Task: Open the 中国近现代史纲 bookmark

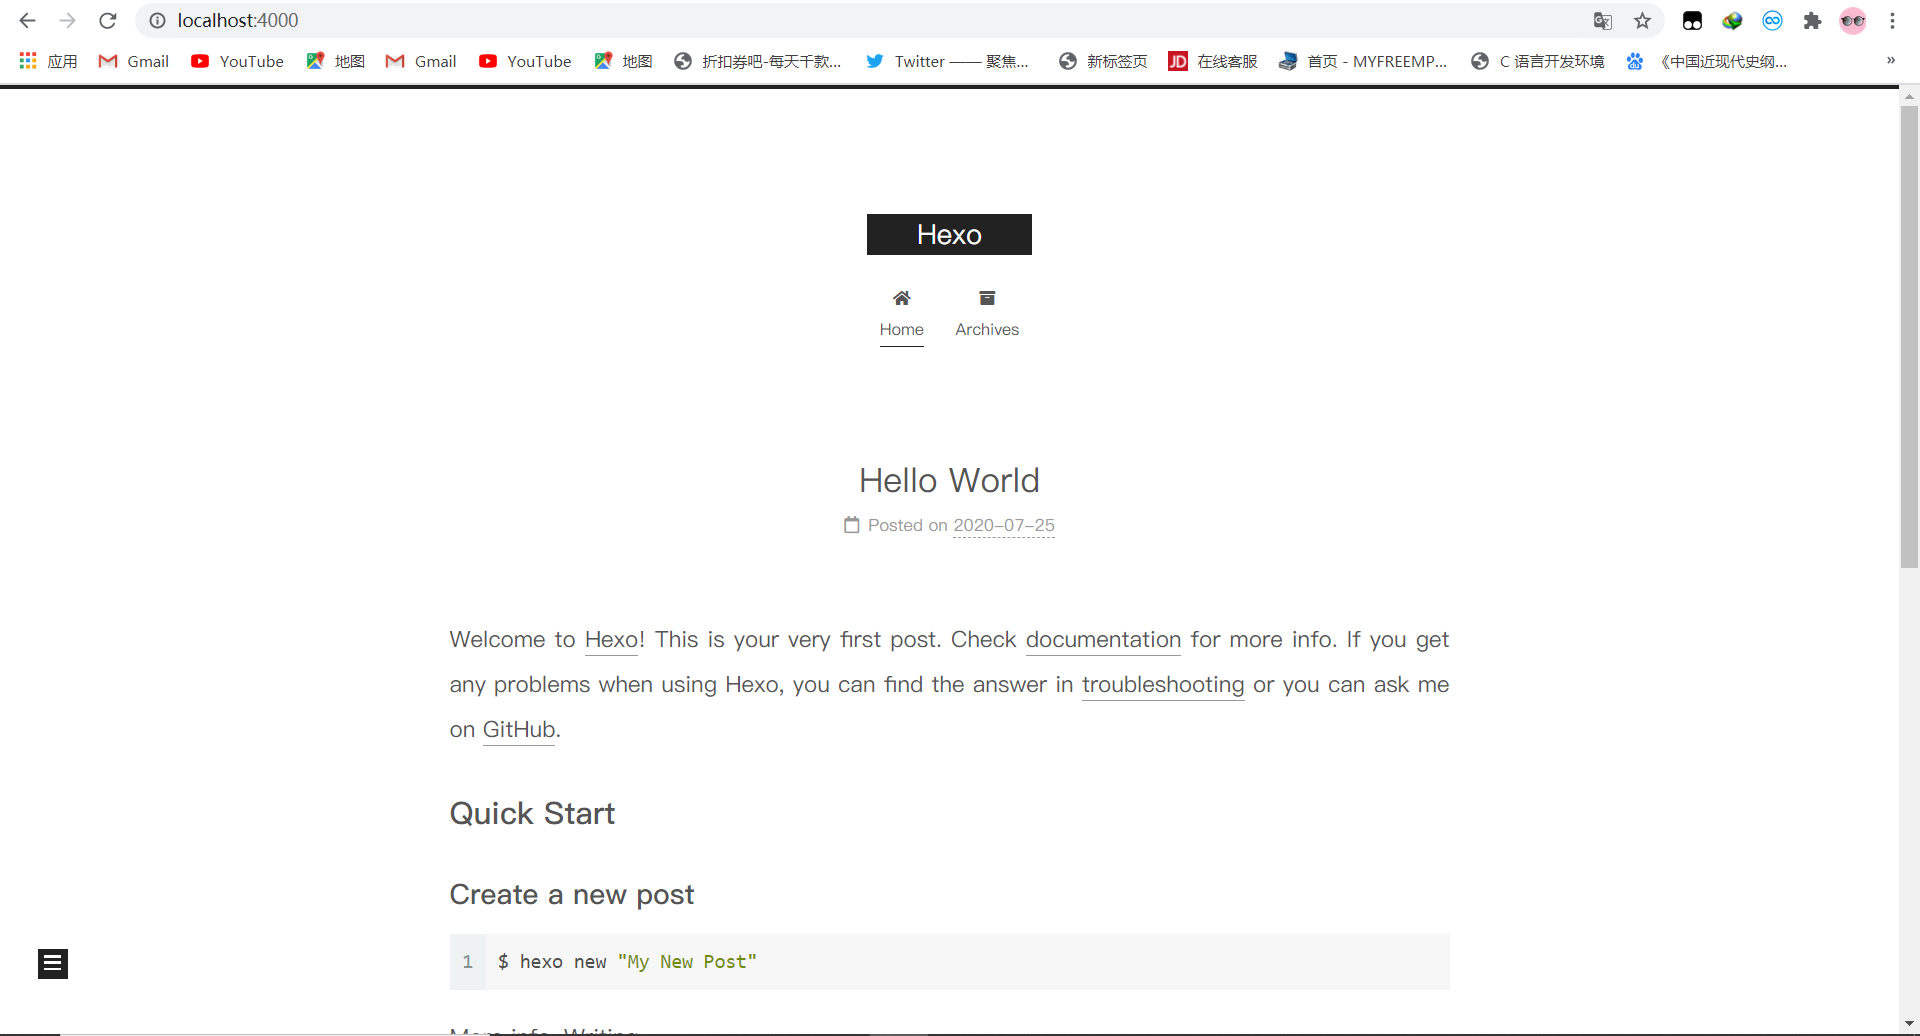Action: (1706, 61)
